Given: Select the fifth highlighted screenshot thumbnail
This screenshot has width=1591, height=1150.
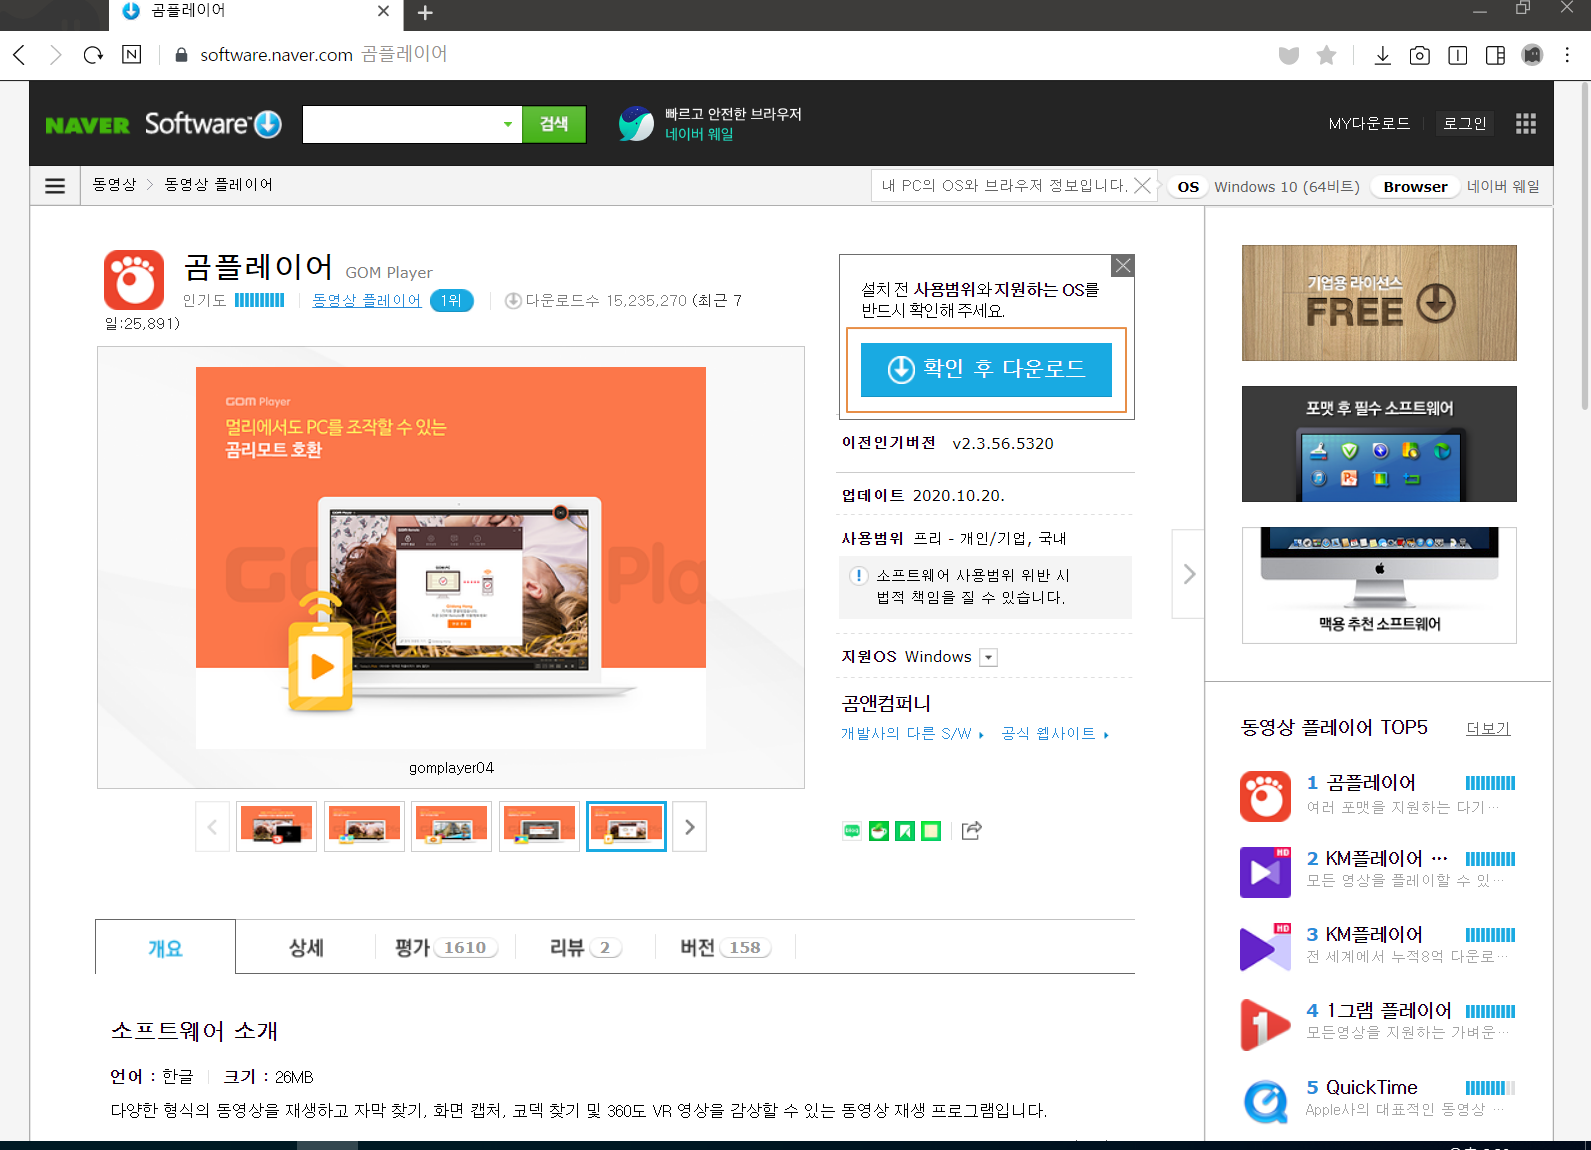Looking at the screenshot, I should (626, 826).
